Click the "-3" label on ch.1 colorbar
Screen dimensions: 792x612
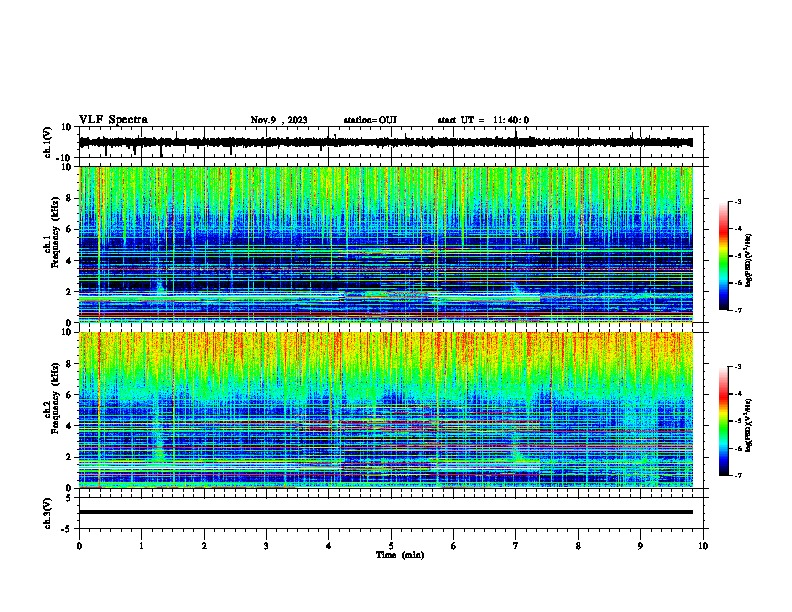coord(737,202)
